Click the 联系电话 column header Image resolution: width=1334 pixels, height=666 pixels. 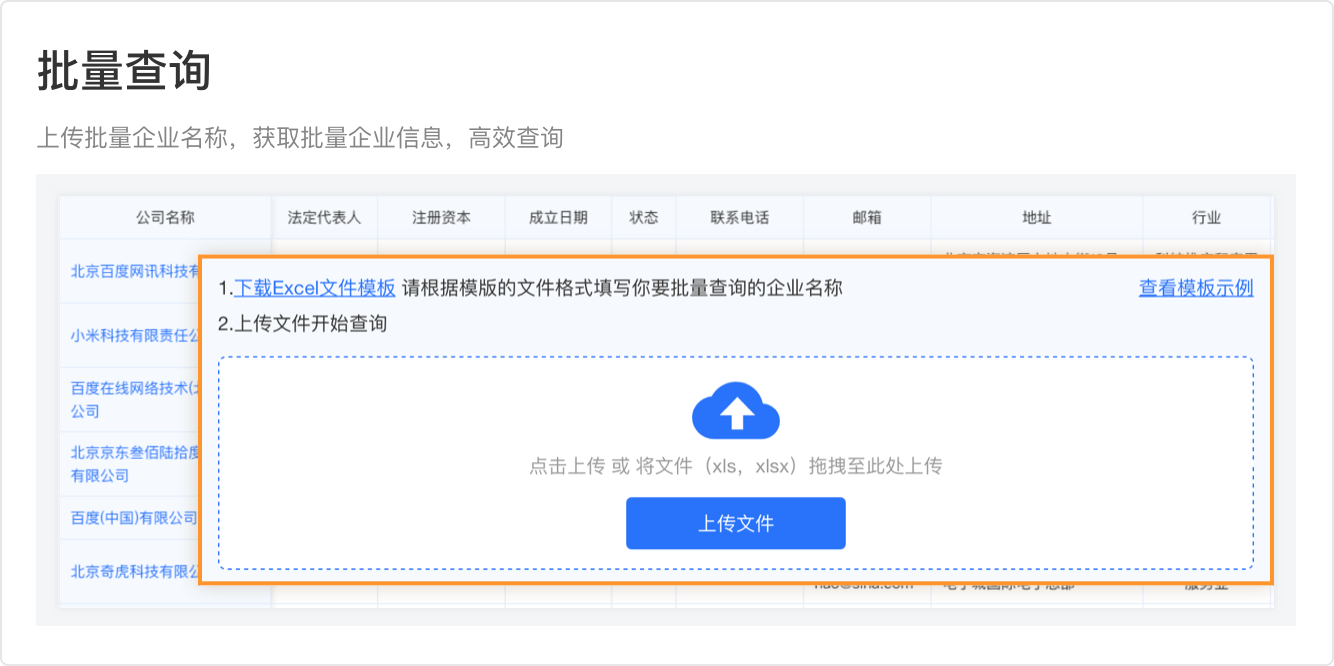(x=739, y=217)
